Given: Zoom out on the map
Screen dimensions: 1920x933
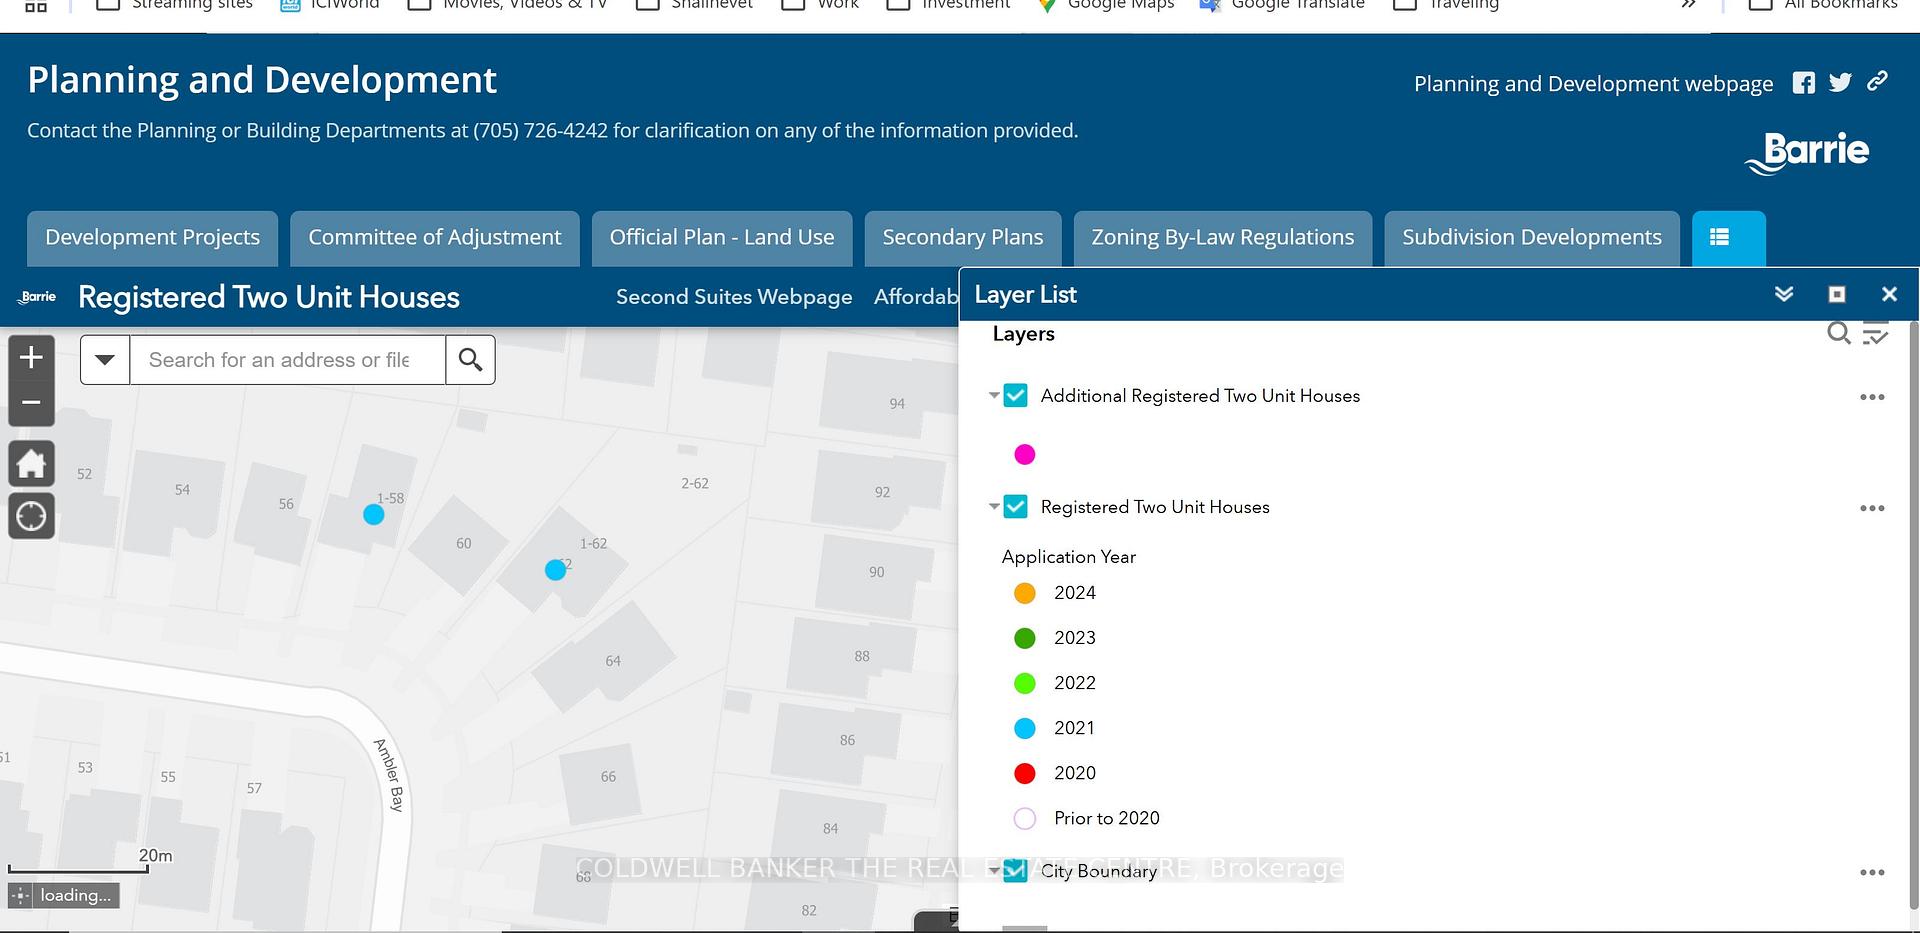Looking at the screenshot, I should [31, 403].
